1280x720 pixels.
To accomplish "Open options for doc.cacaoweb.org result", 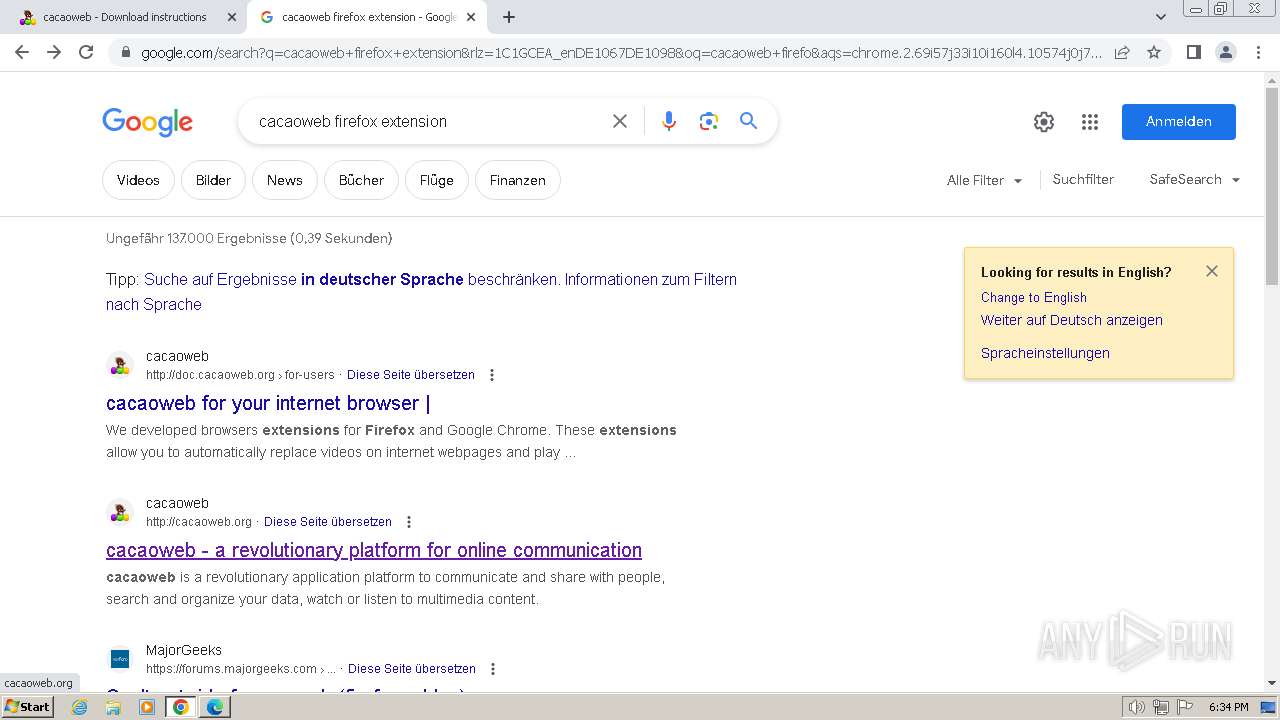I will pos(491,375).
